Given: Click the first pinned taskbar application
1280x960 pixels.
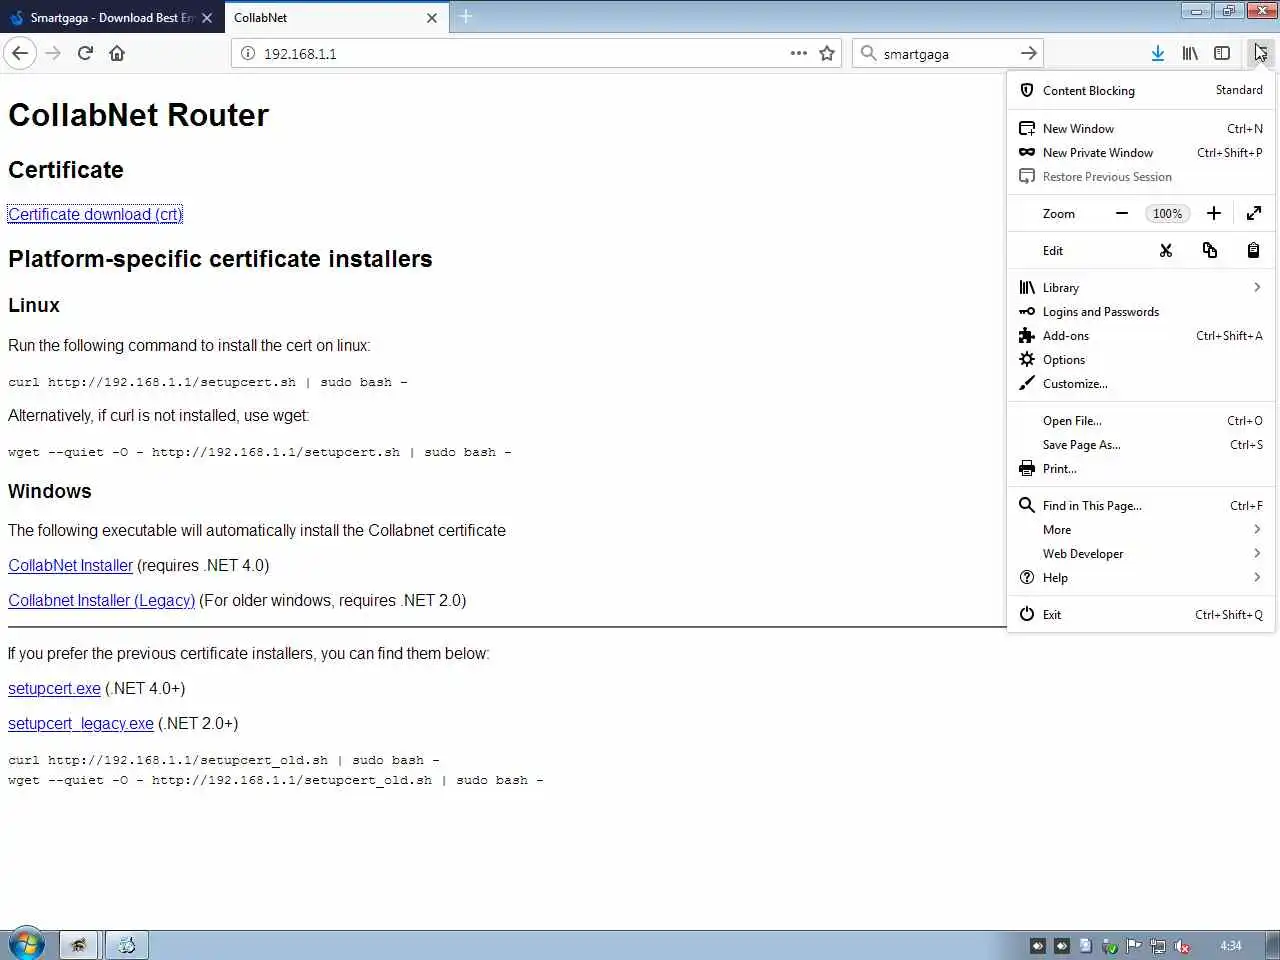Looking at the screenshot, I should (78, 945).
